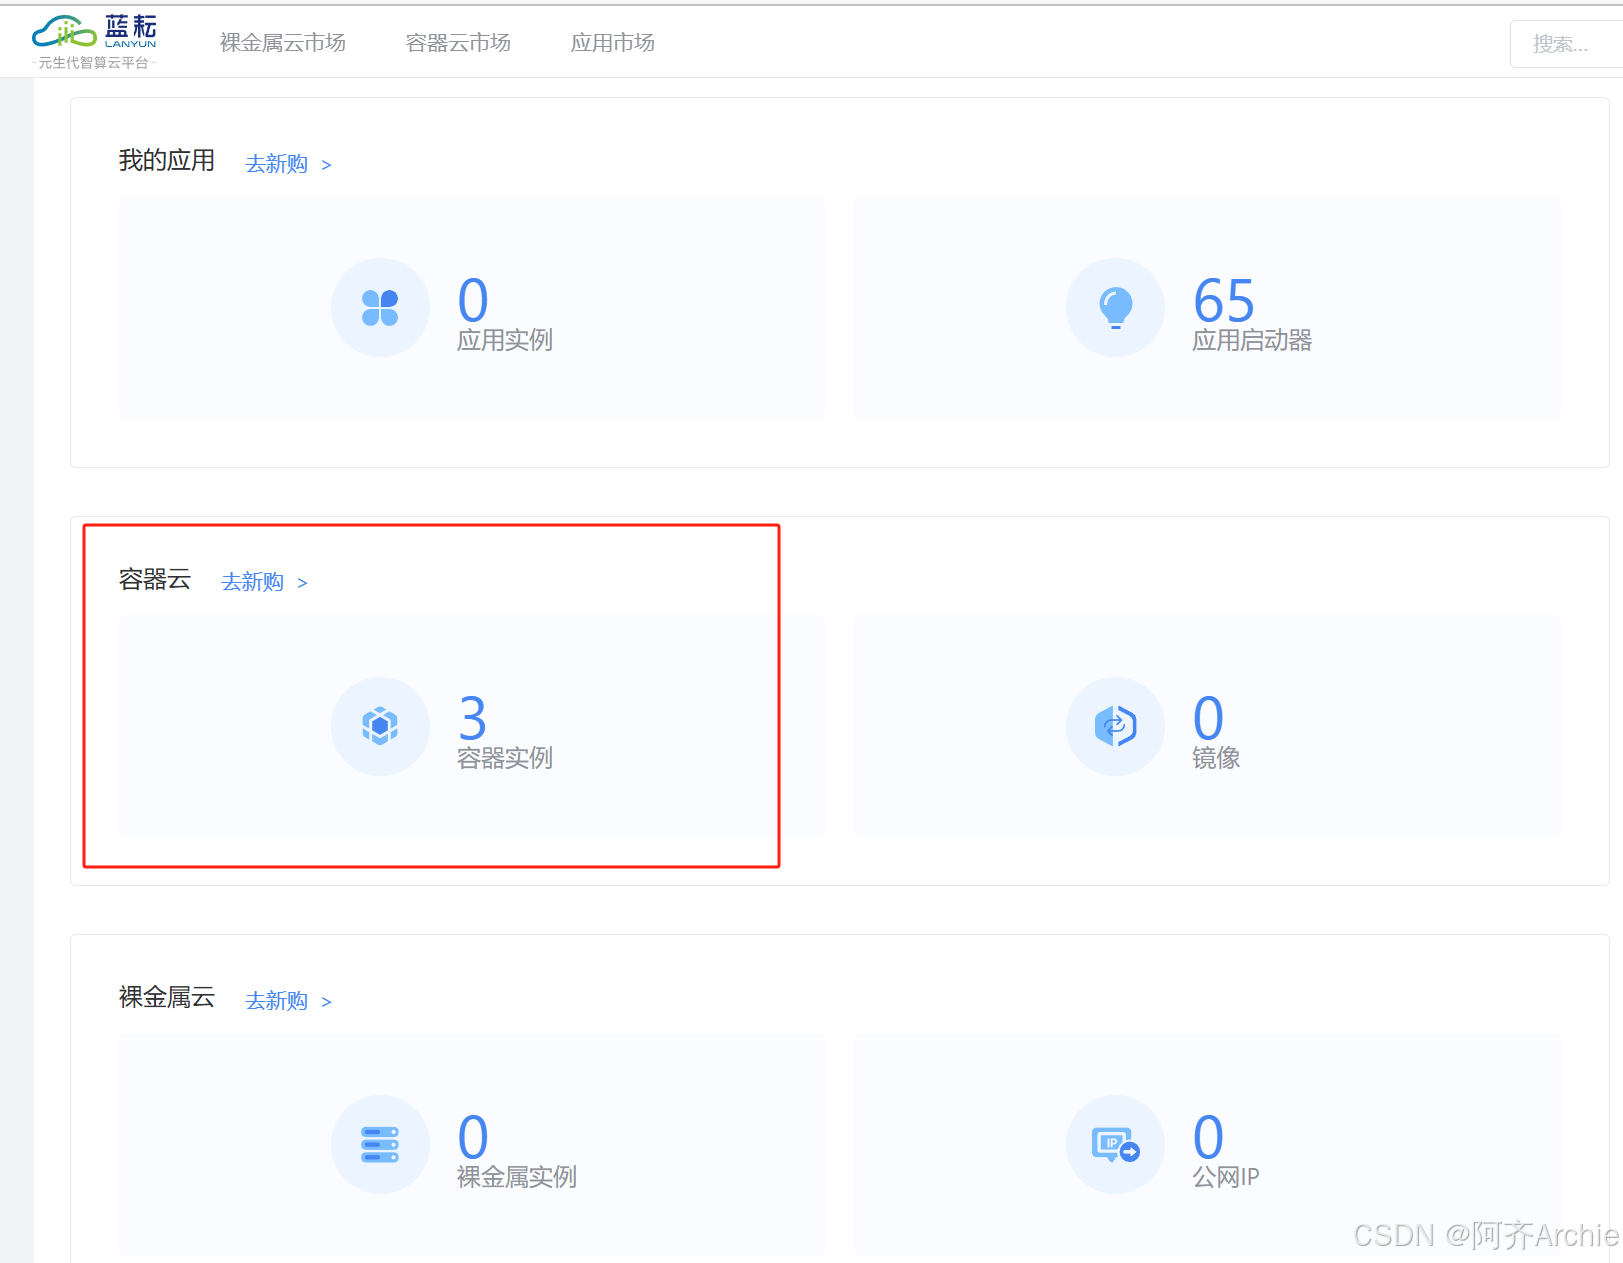Open the 65 应用启动器 count

pyautogui.click(x=1223, y=300)
